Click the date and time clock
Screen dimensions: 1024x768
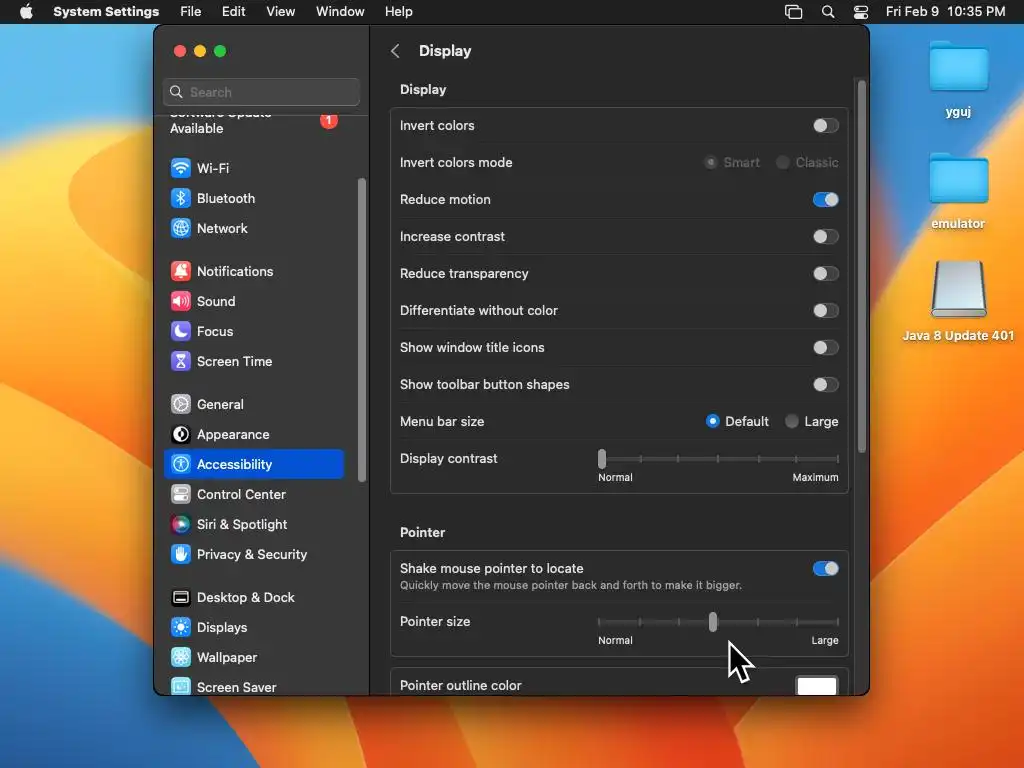coord(945,12)
